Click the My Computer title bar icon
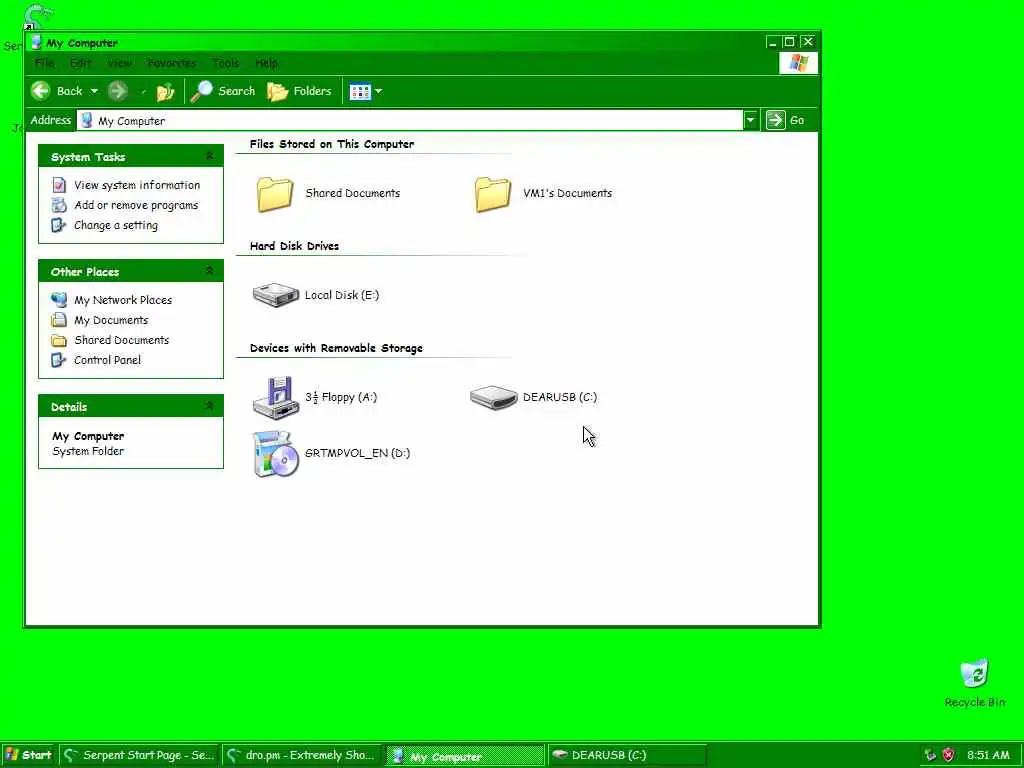 (x=37, y=42)
